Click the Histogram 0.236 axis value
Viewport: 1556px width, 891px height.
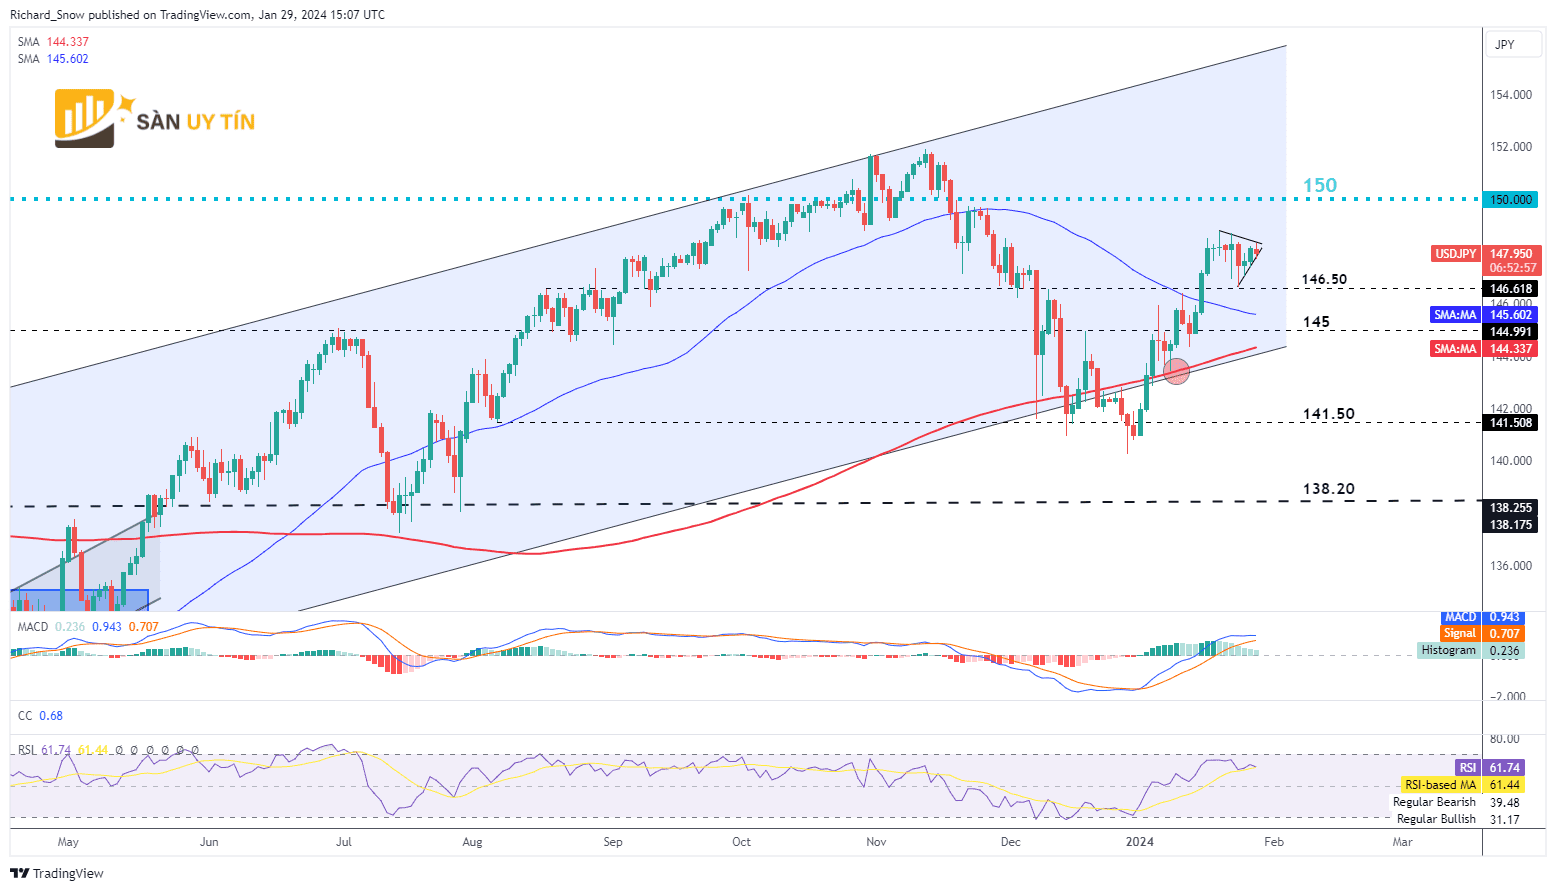tap(1504, 651)
